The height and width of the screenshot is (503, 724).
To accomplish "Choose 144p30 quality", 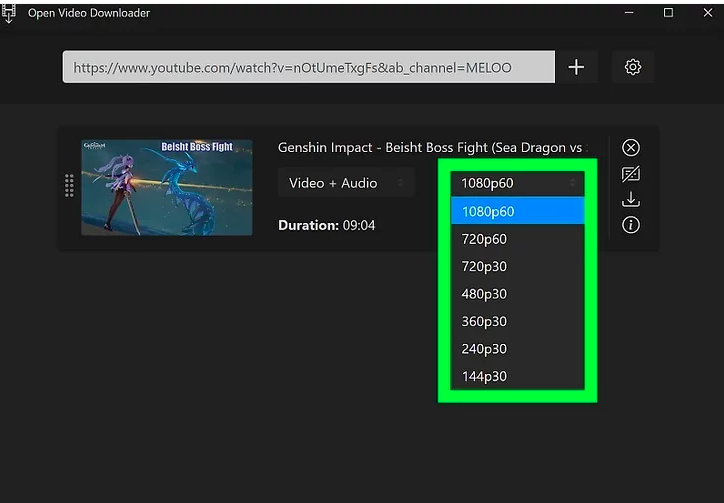I will (518, 376).
